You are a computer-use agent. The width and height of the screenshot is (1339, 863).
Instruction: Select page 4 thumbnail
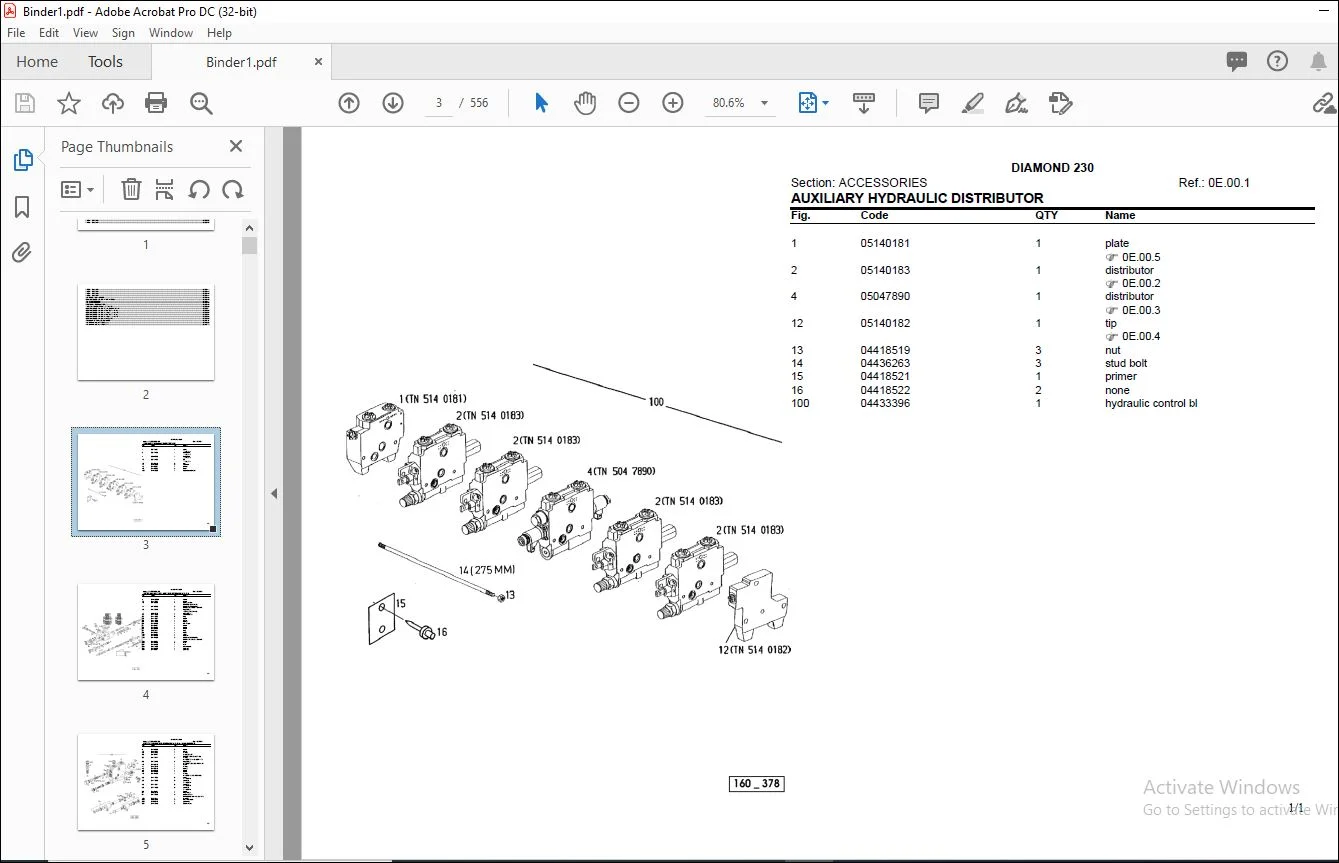pos(146,632)
